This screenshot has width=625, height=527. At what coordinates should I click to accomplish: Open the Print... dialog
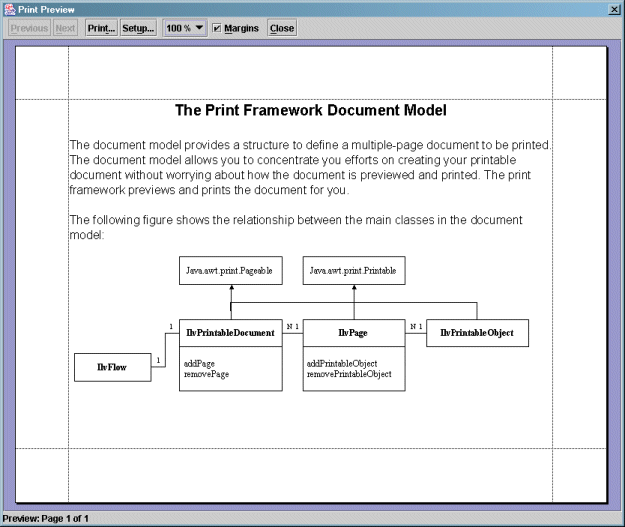pos(101,28)
